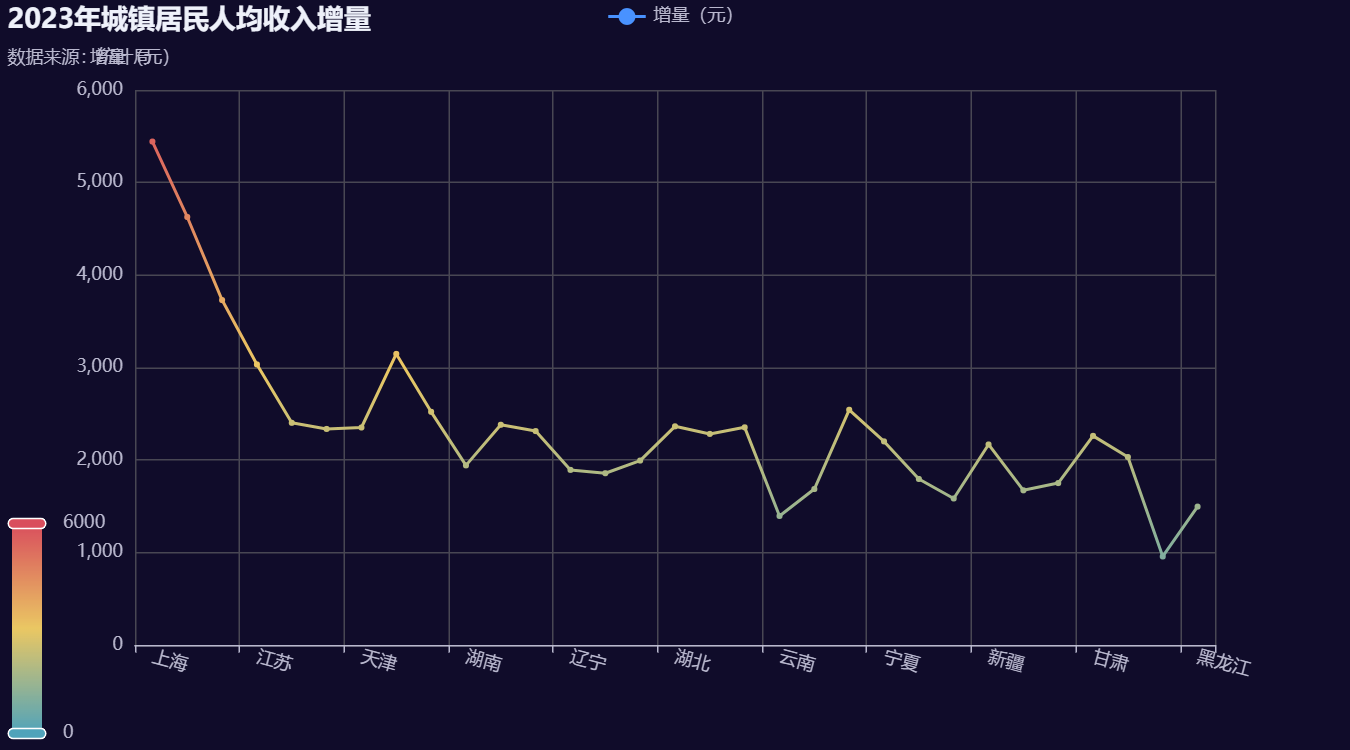The width and height of the screenshot is (1350, 750).
Task: Click the 天津 data point on the line
Action: click(x=361, y=428)
